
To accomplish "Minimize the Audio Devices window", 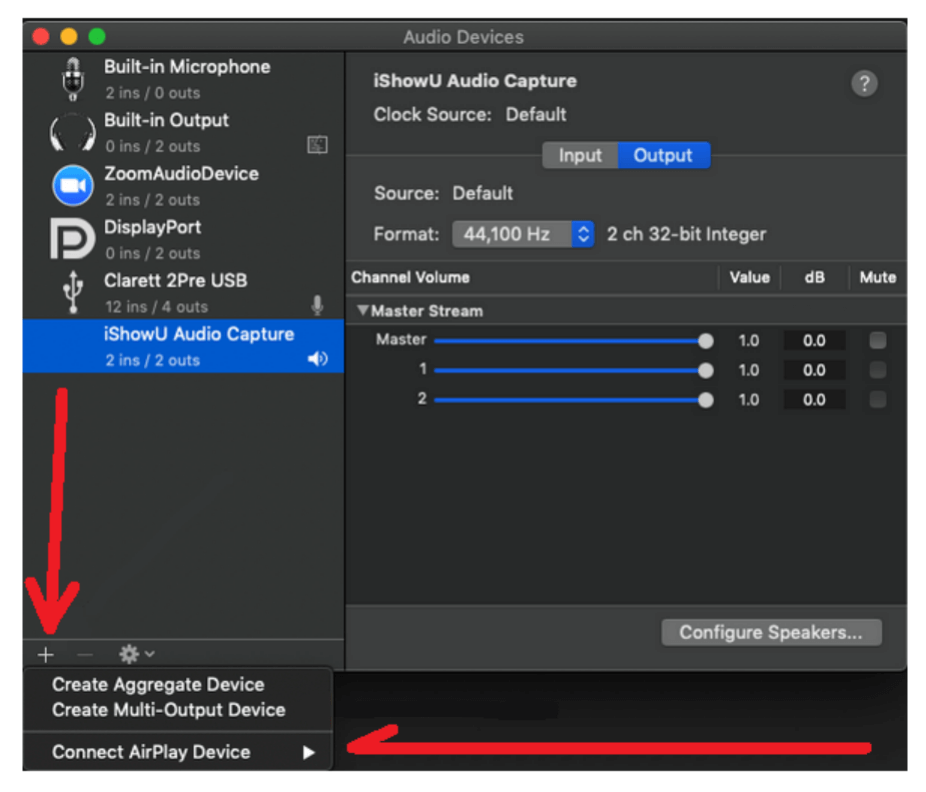I will [69, 37].
